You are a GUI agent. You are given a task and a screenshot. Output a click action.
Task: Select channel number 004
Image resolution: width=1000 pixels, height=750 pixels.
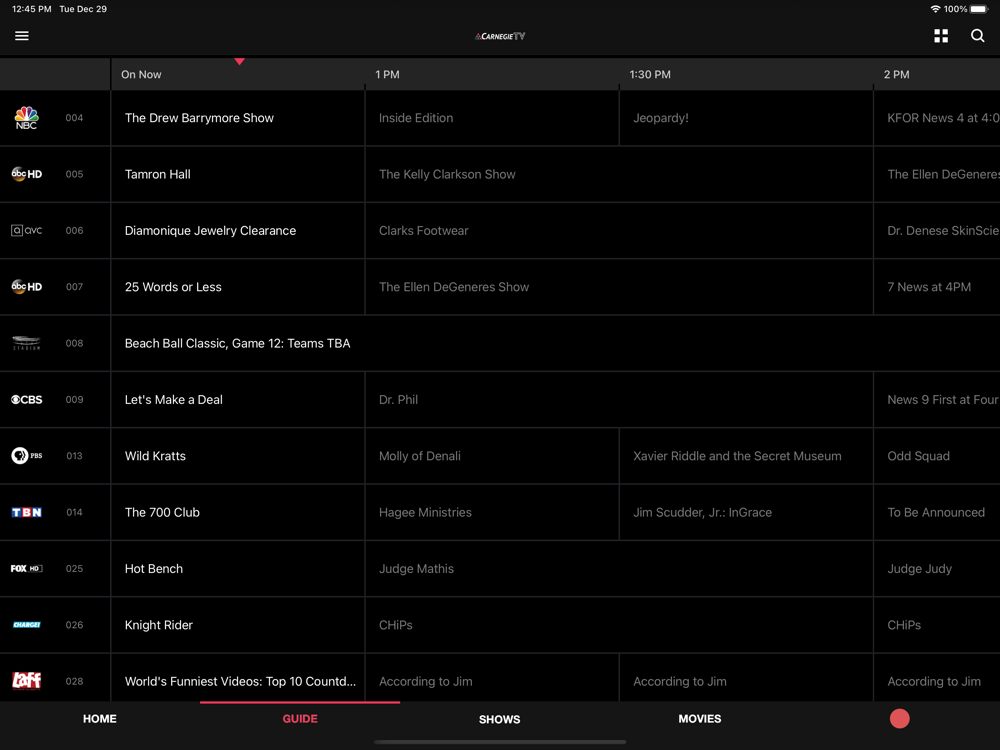pos(74,118)
